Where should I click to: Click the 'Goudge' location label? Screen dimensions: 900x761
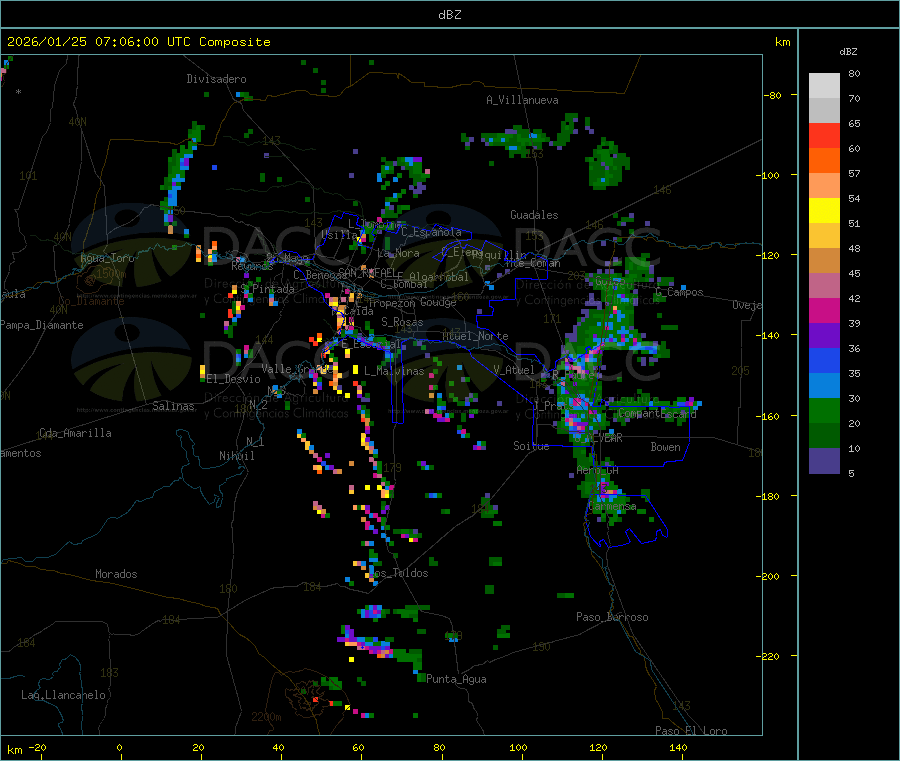coord(438,302)
